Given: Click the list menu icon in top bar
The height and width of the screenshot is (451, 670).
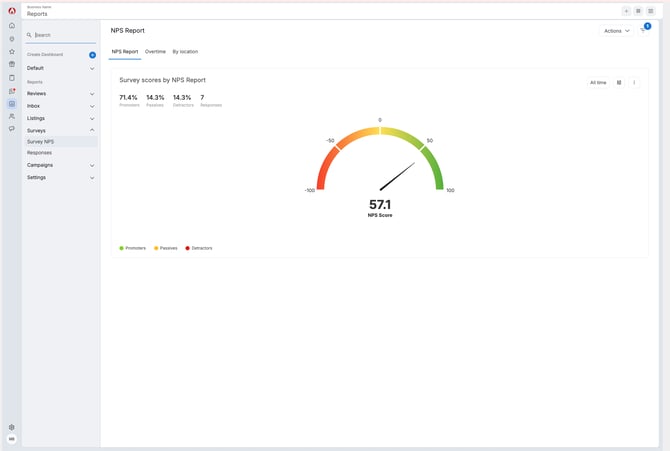Looking at the screenshot, I should click(650, 11).
